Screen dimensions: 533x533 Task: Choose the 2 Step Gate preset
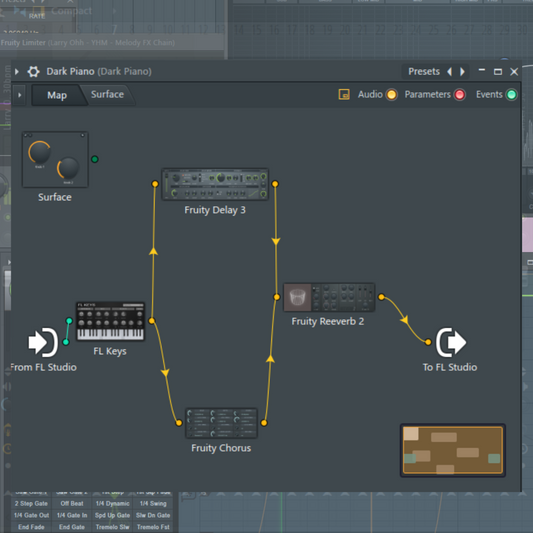(31, 503)
